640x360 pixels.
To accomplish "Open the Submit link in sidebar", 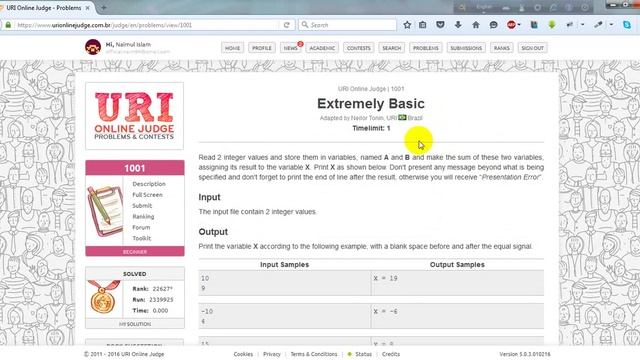I will coord(142,206).
